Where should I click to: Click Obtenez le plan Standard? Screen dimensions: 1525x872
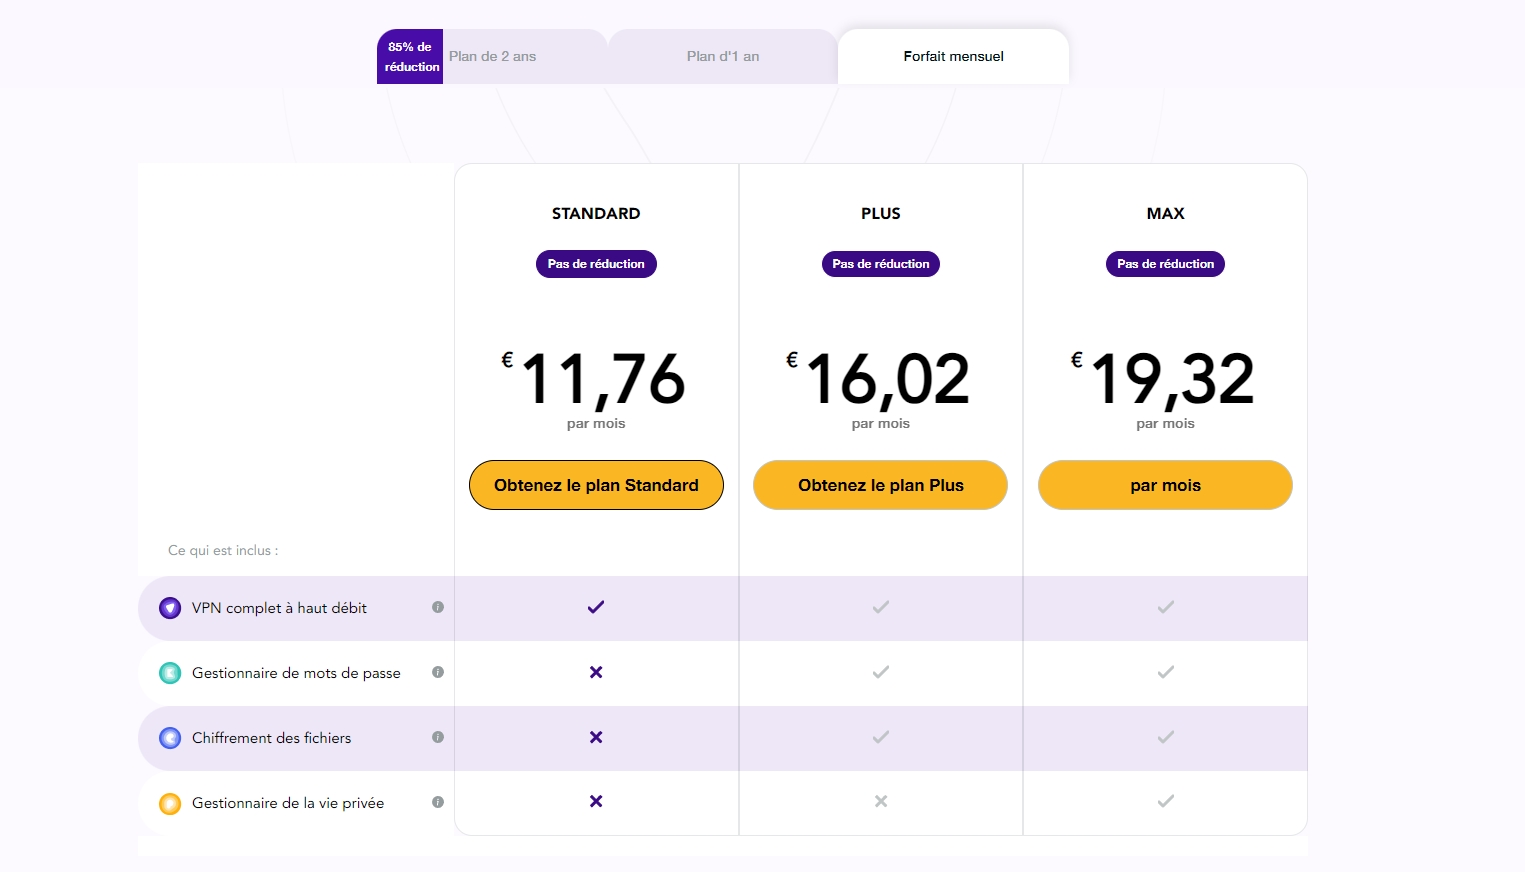596,485
